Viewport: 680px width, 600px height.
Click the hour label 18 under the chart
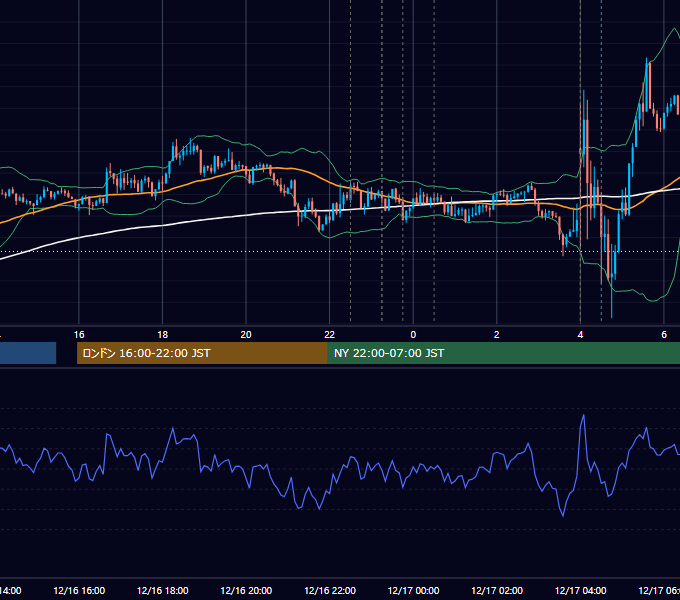coord(163,335)
